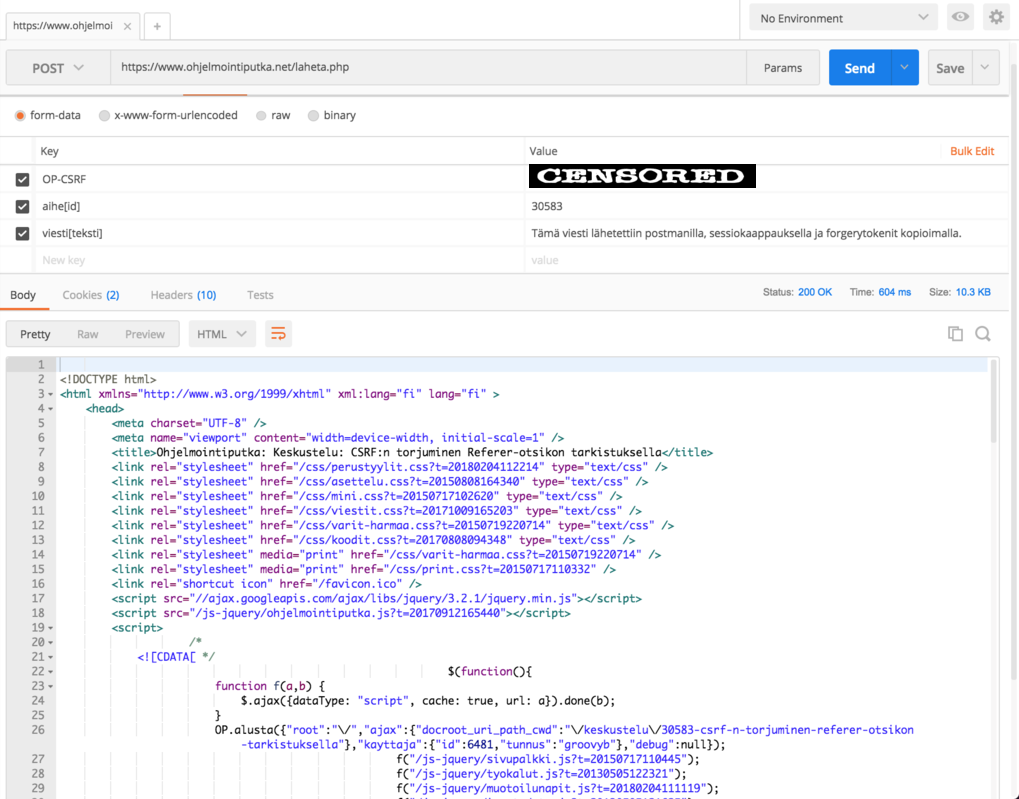Uncheck the OP-CSRF key checkbox
This screenshot has height=799, width=1019.
point(23,179)
